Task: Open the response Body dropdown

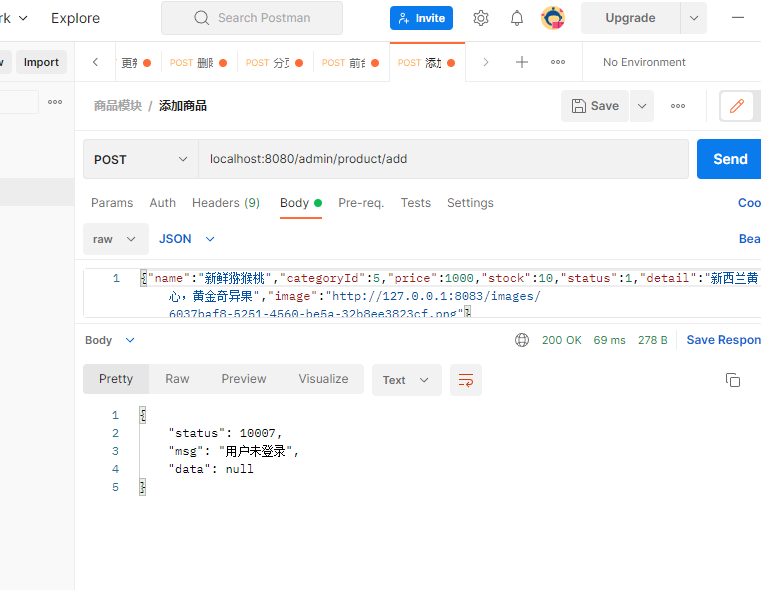Action: pos(110,340)
